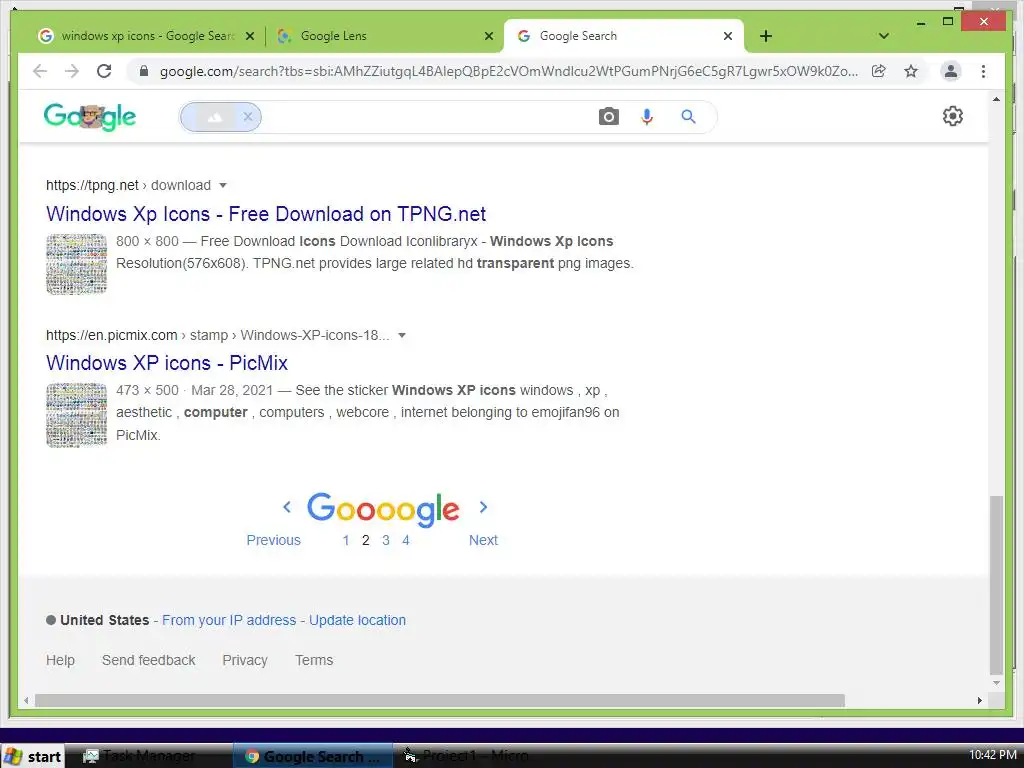Jump to results page 4

pyautogui.click(x=406, y=540)
